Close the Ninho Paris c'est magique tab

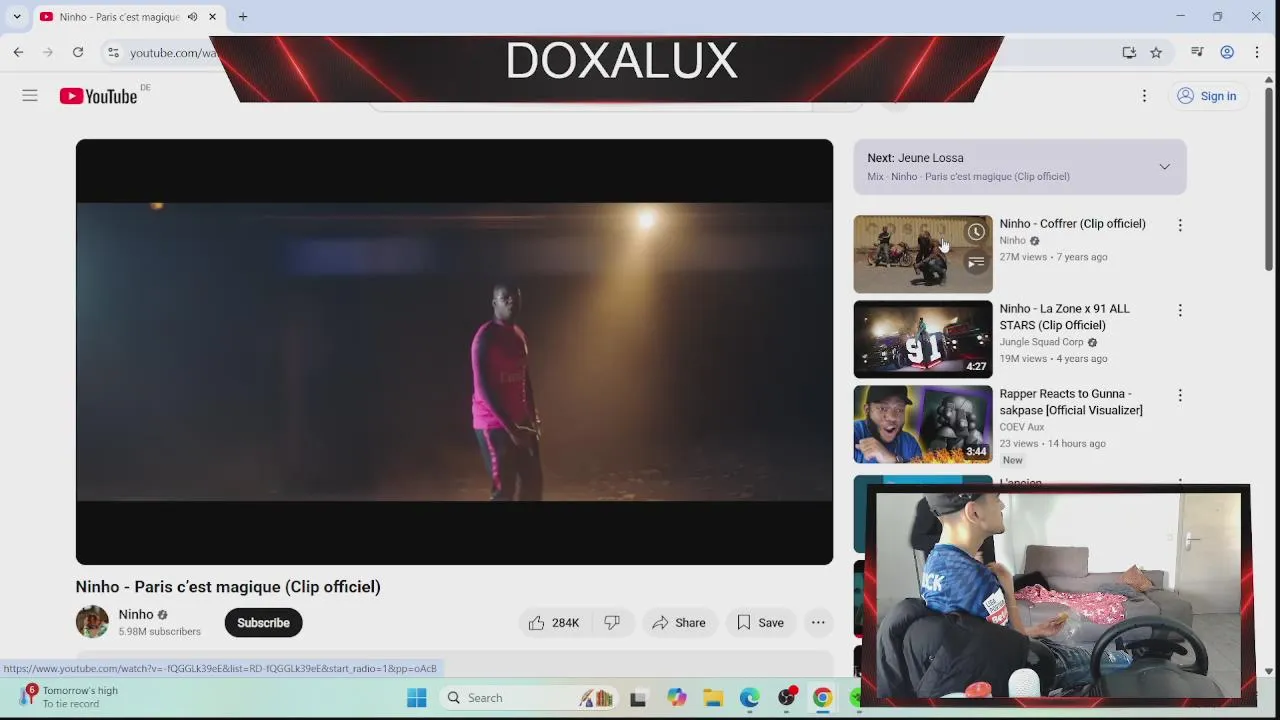[212, 17]
